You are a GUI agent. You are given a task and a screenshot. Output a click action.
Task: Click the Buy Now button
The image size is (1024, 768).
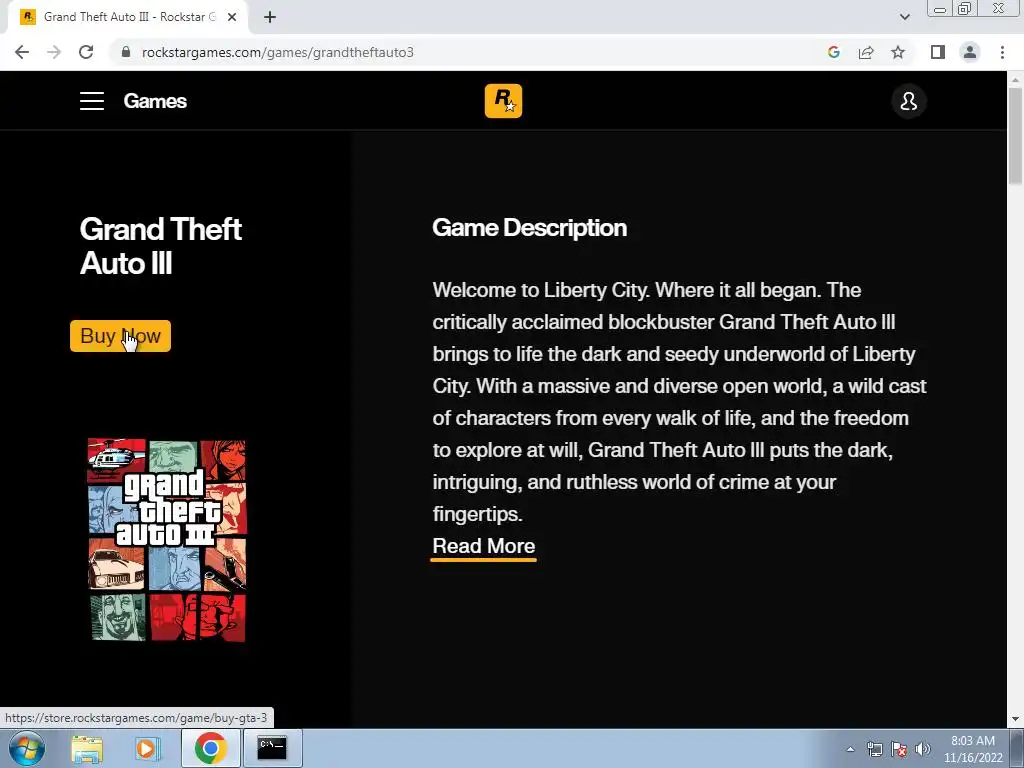click(120, 336)
